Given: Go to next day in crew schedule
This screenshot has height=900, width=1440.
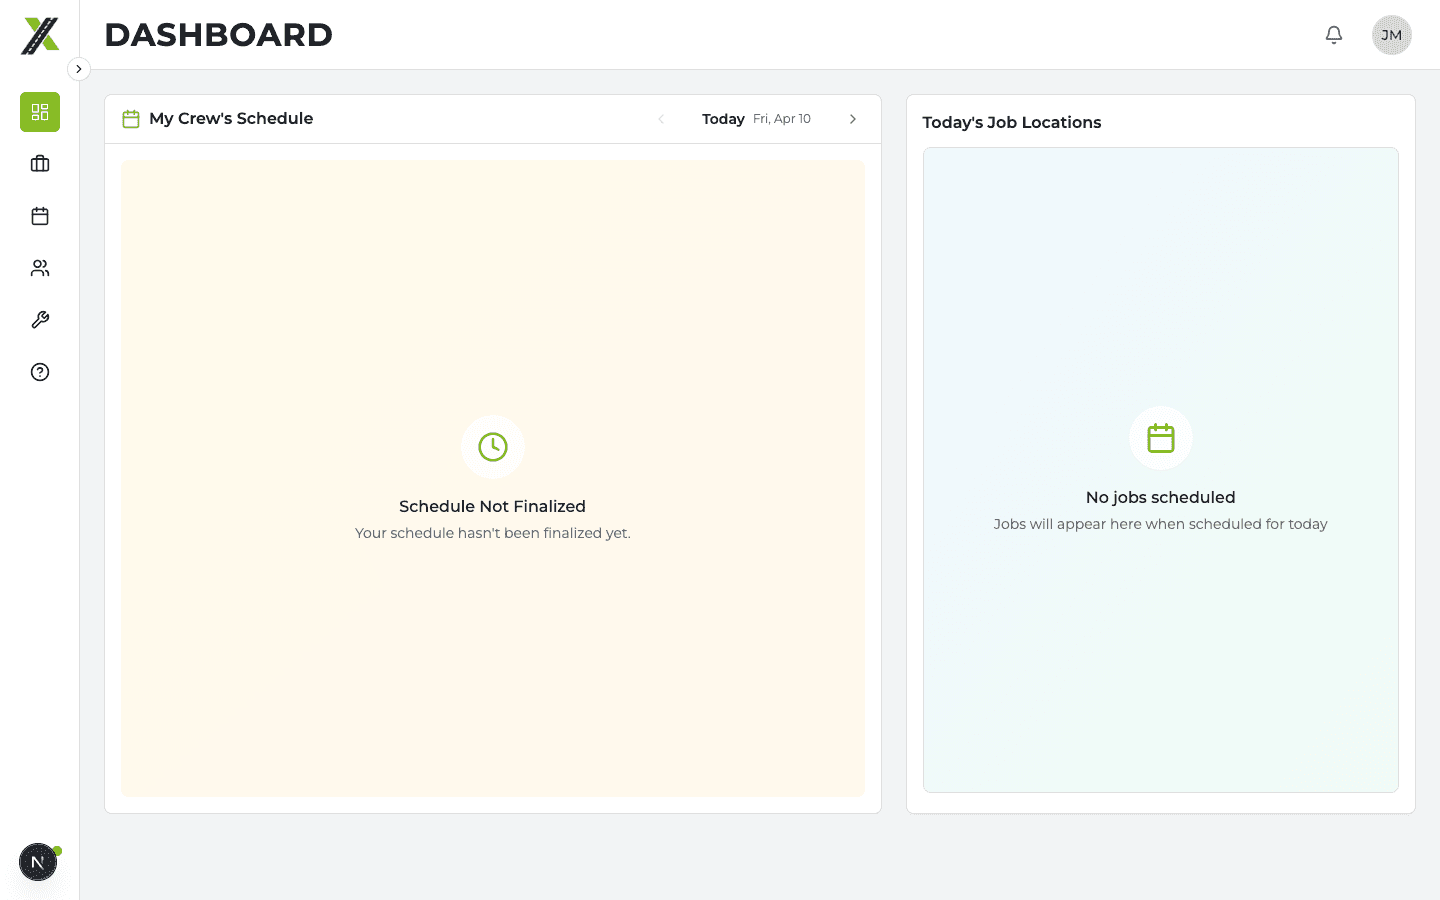Looking at the screenshot, I should click(853, 119).
